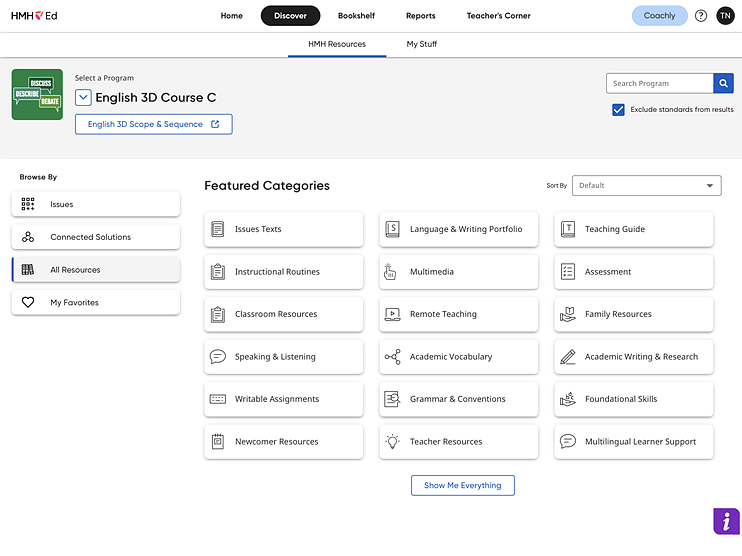Open the Assessment category label
The width and height of the screenshot is (742, 556).
point(608,272)
